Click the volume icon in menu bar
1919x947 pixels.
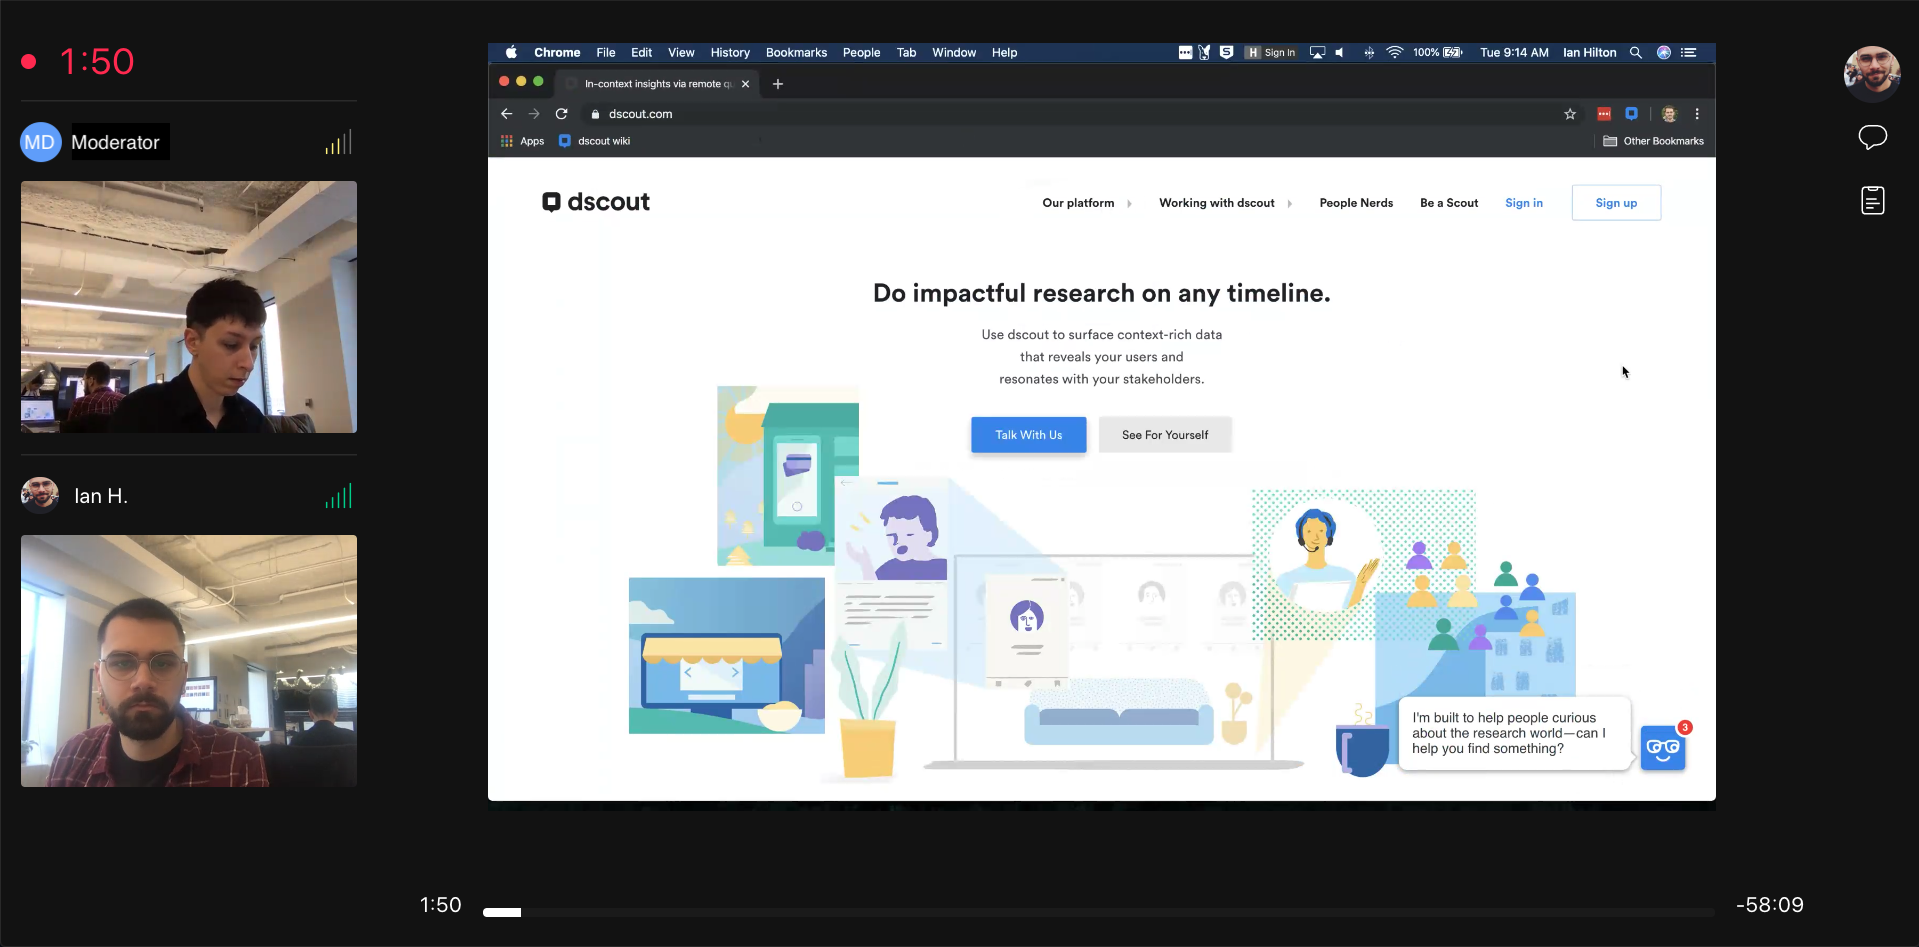tap(1340, 53)
